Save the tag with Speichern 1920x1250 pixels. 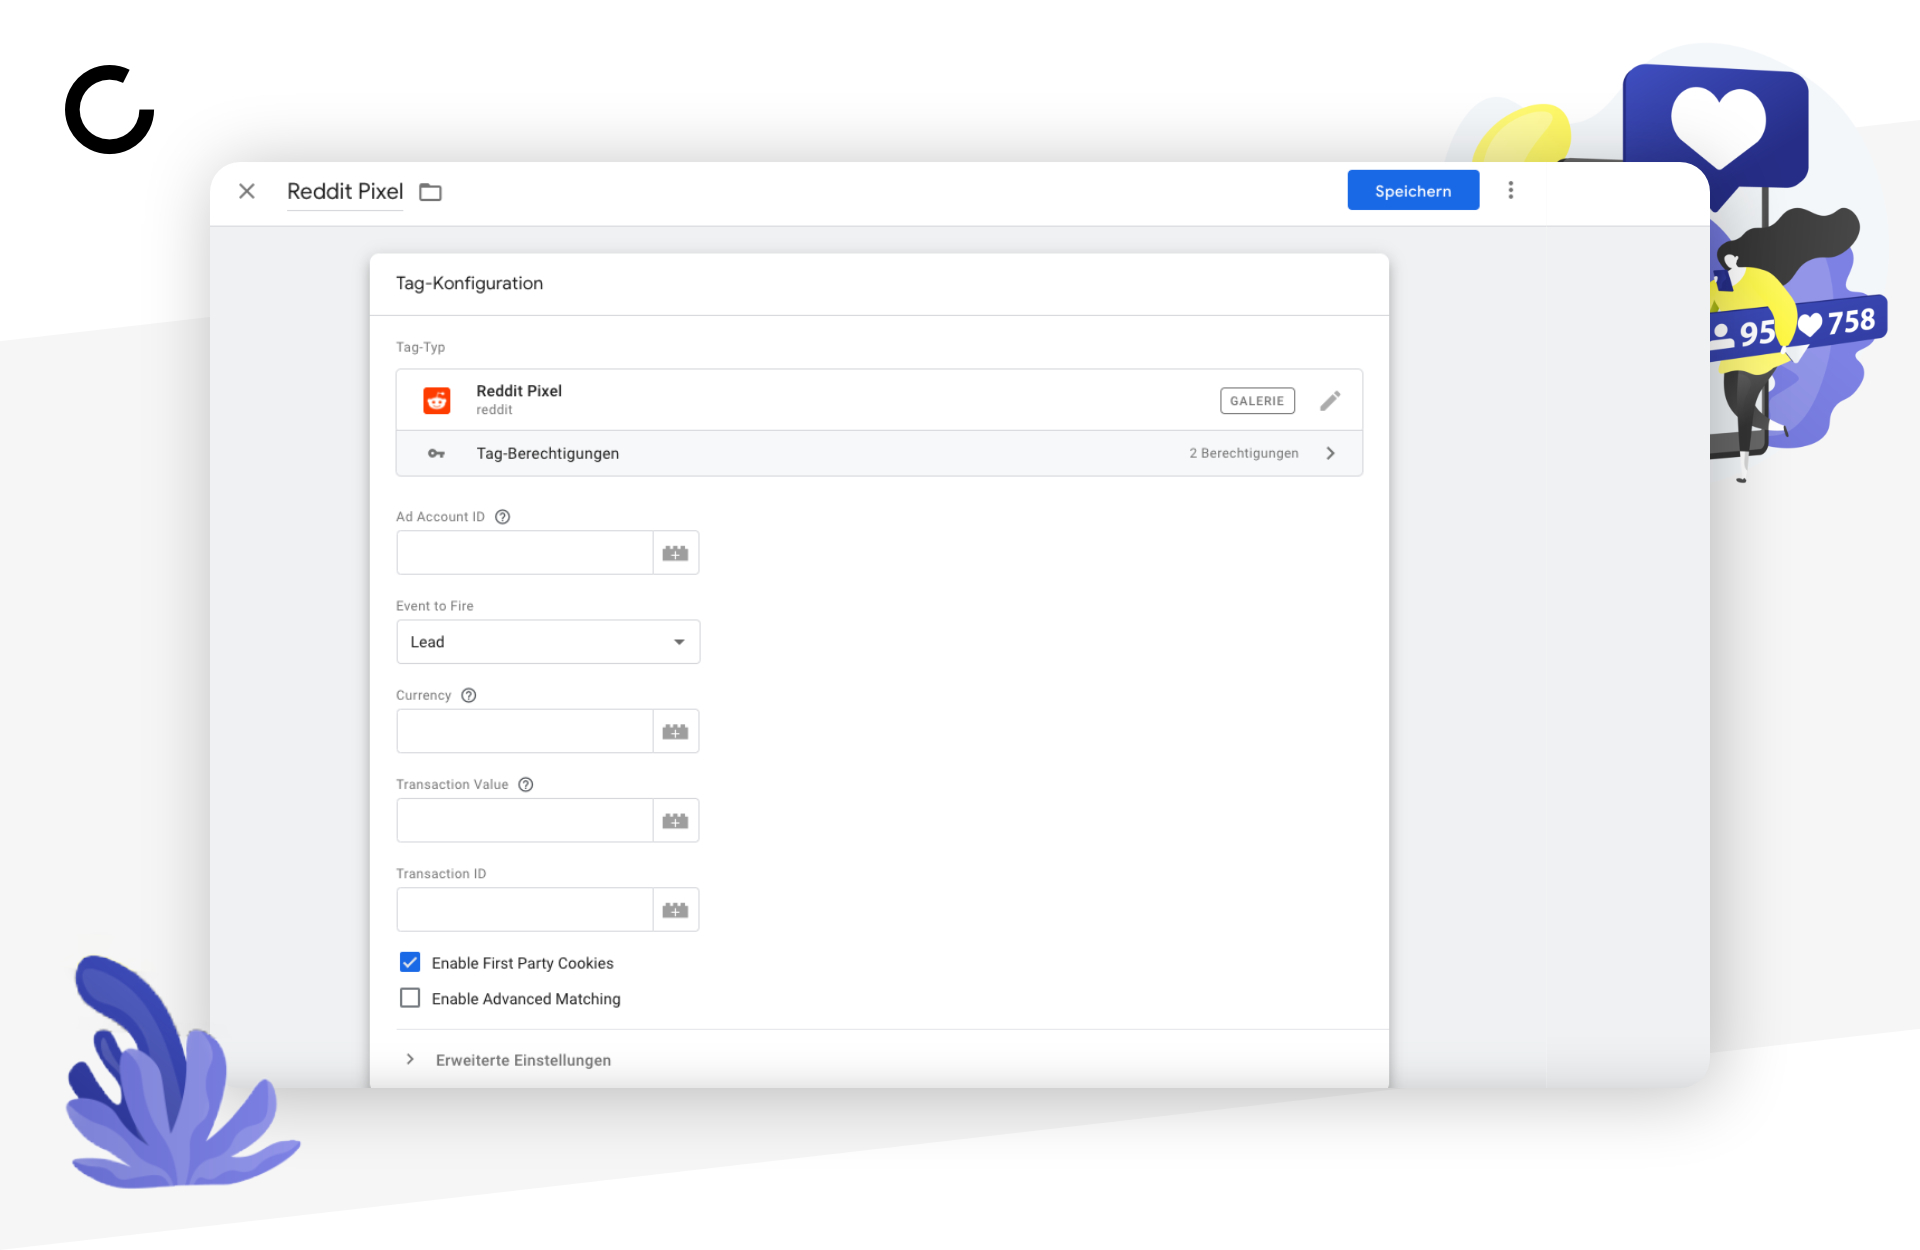1413,191
